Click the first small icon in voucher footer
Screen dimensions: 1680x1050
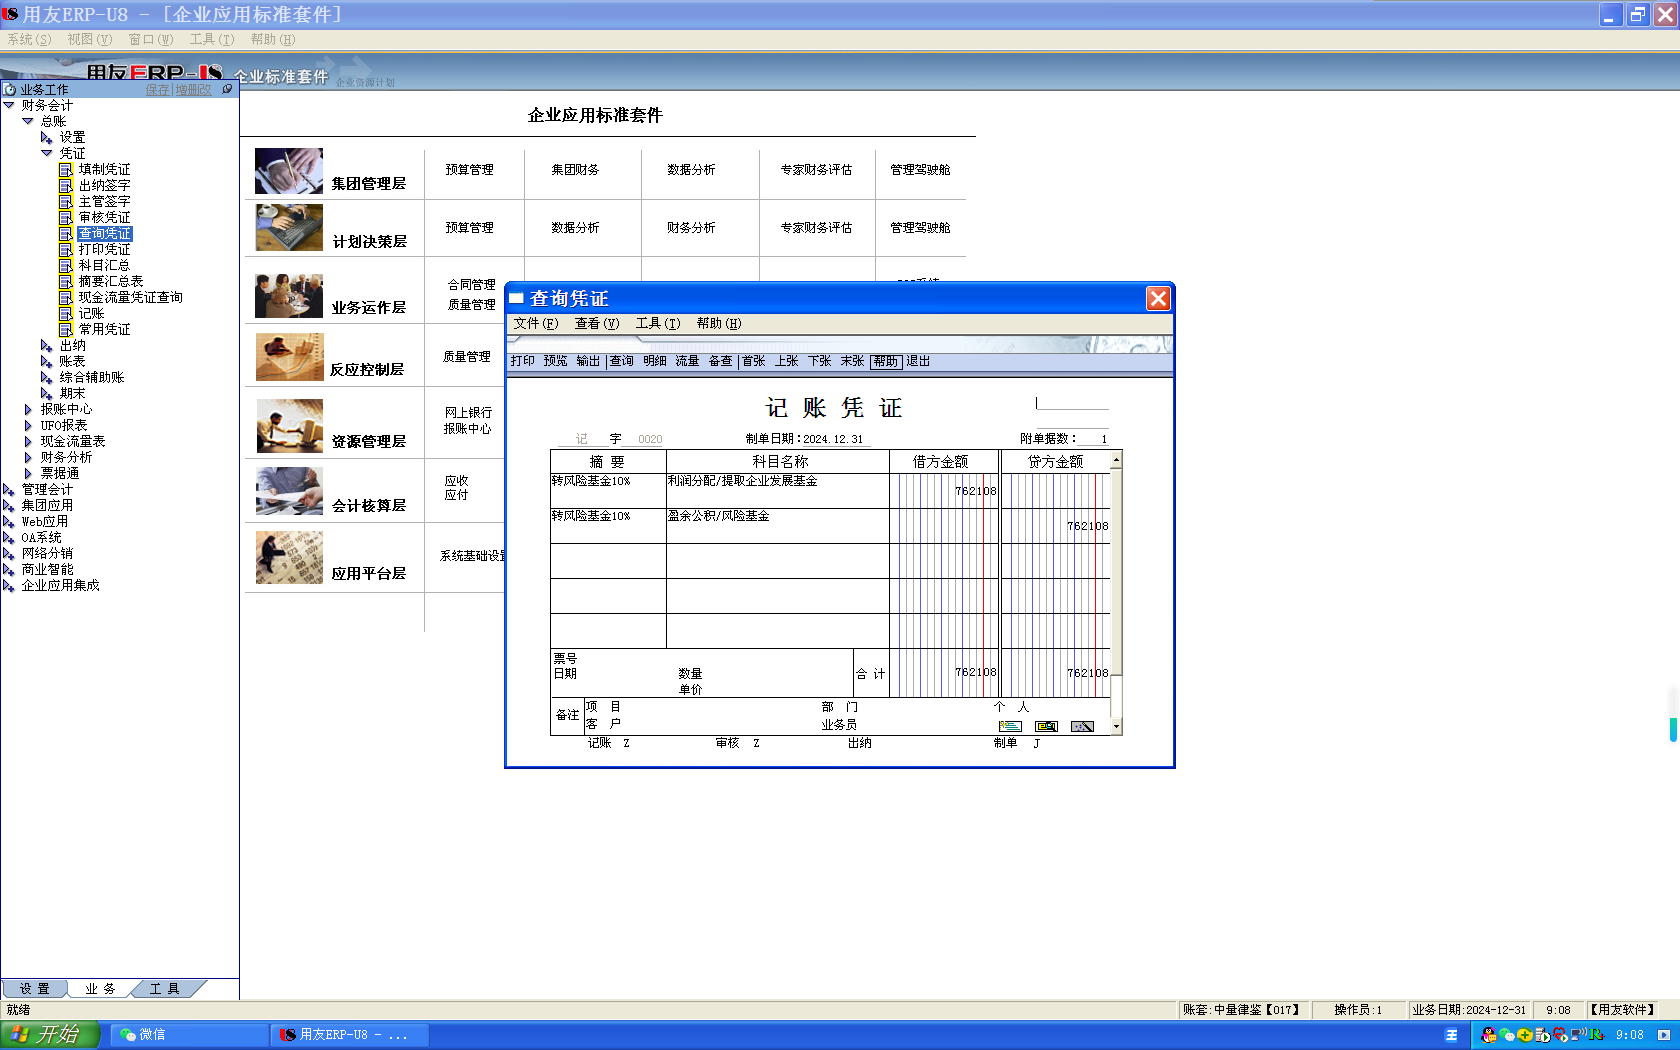click(1010, 726)
